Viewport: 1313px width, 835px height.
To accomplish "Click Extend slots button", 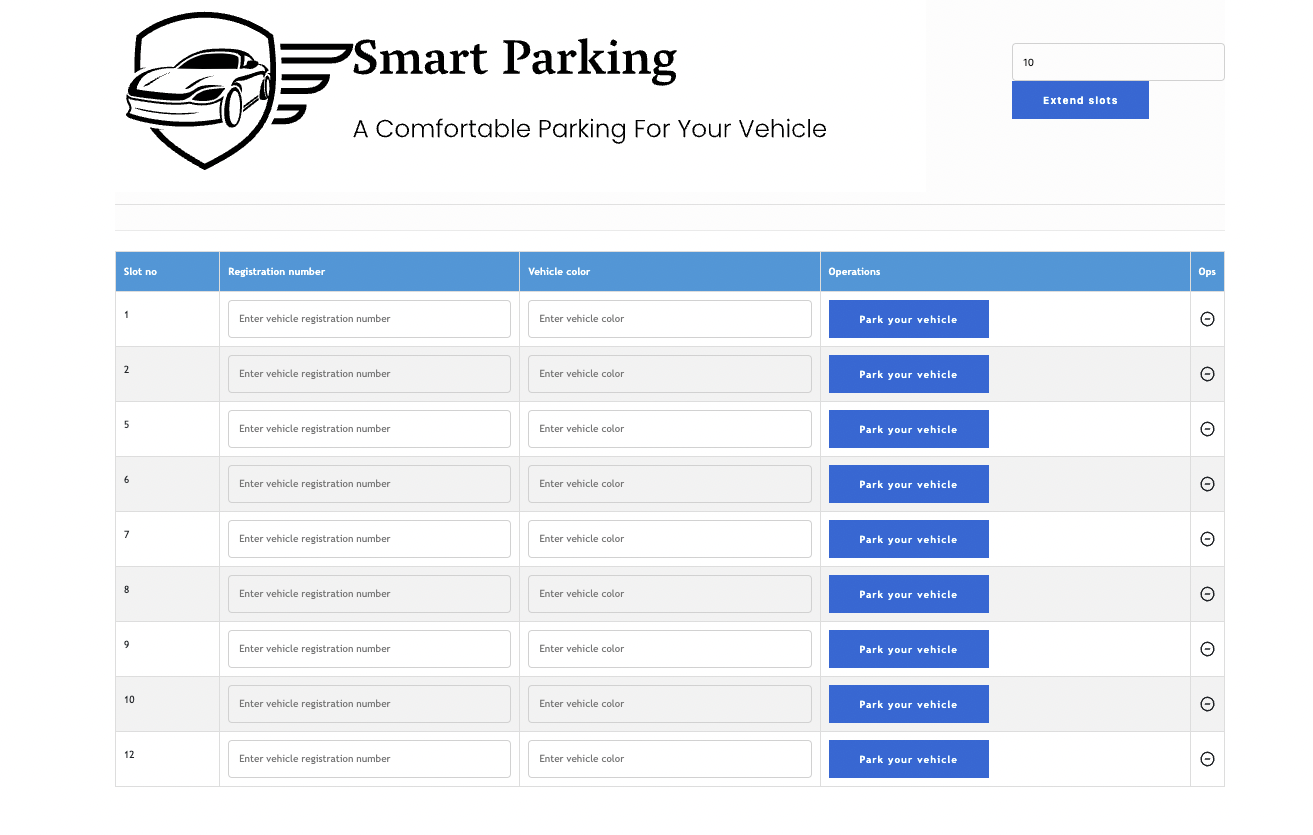I will click(1080, 100).
